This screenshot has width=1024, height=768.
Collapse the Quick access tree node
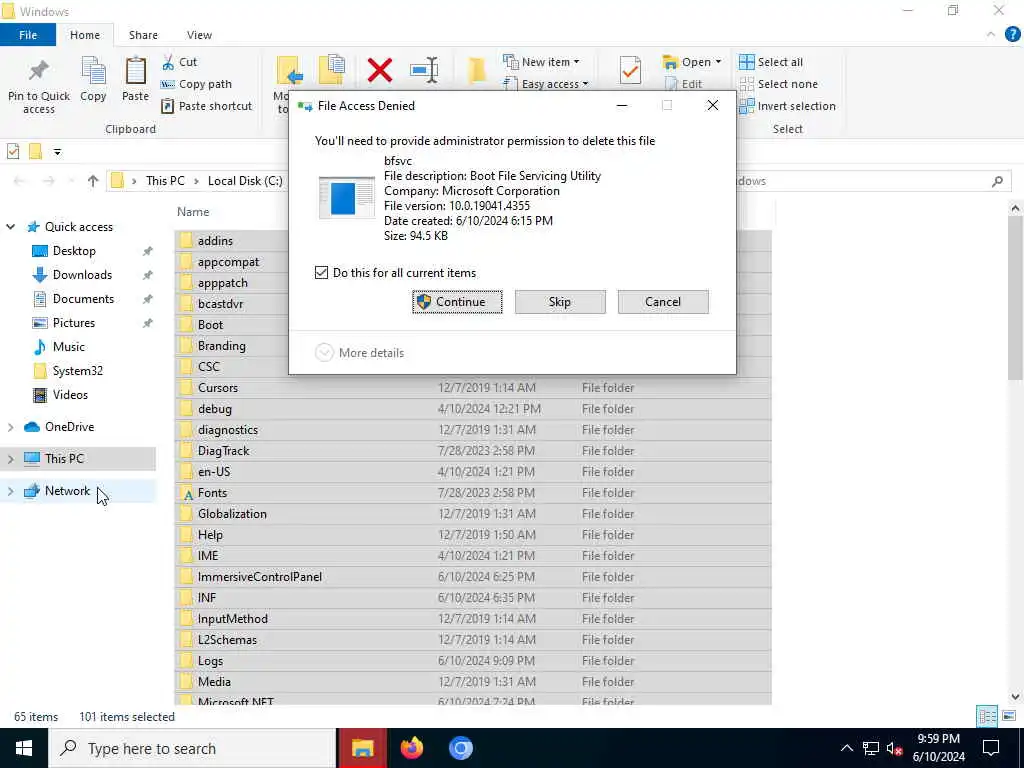click(10, 227)
